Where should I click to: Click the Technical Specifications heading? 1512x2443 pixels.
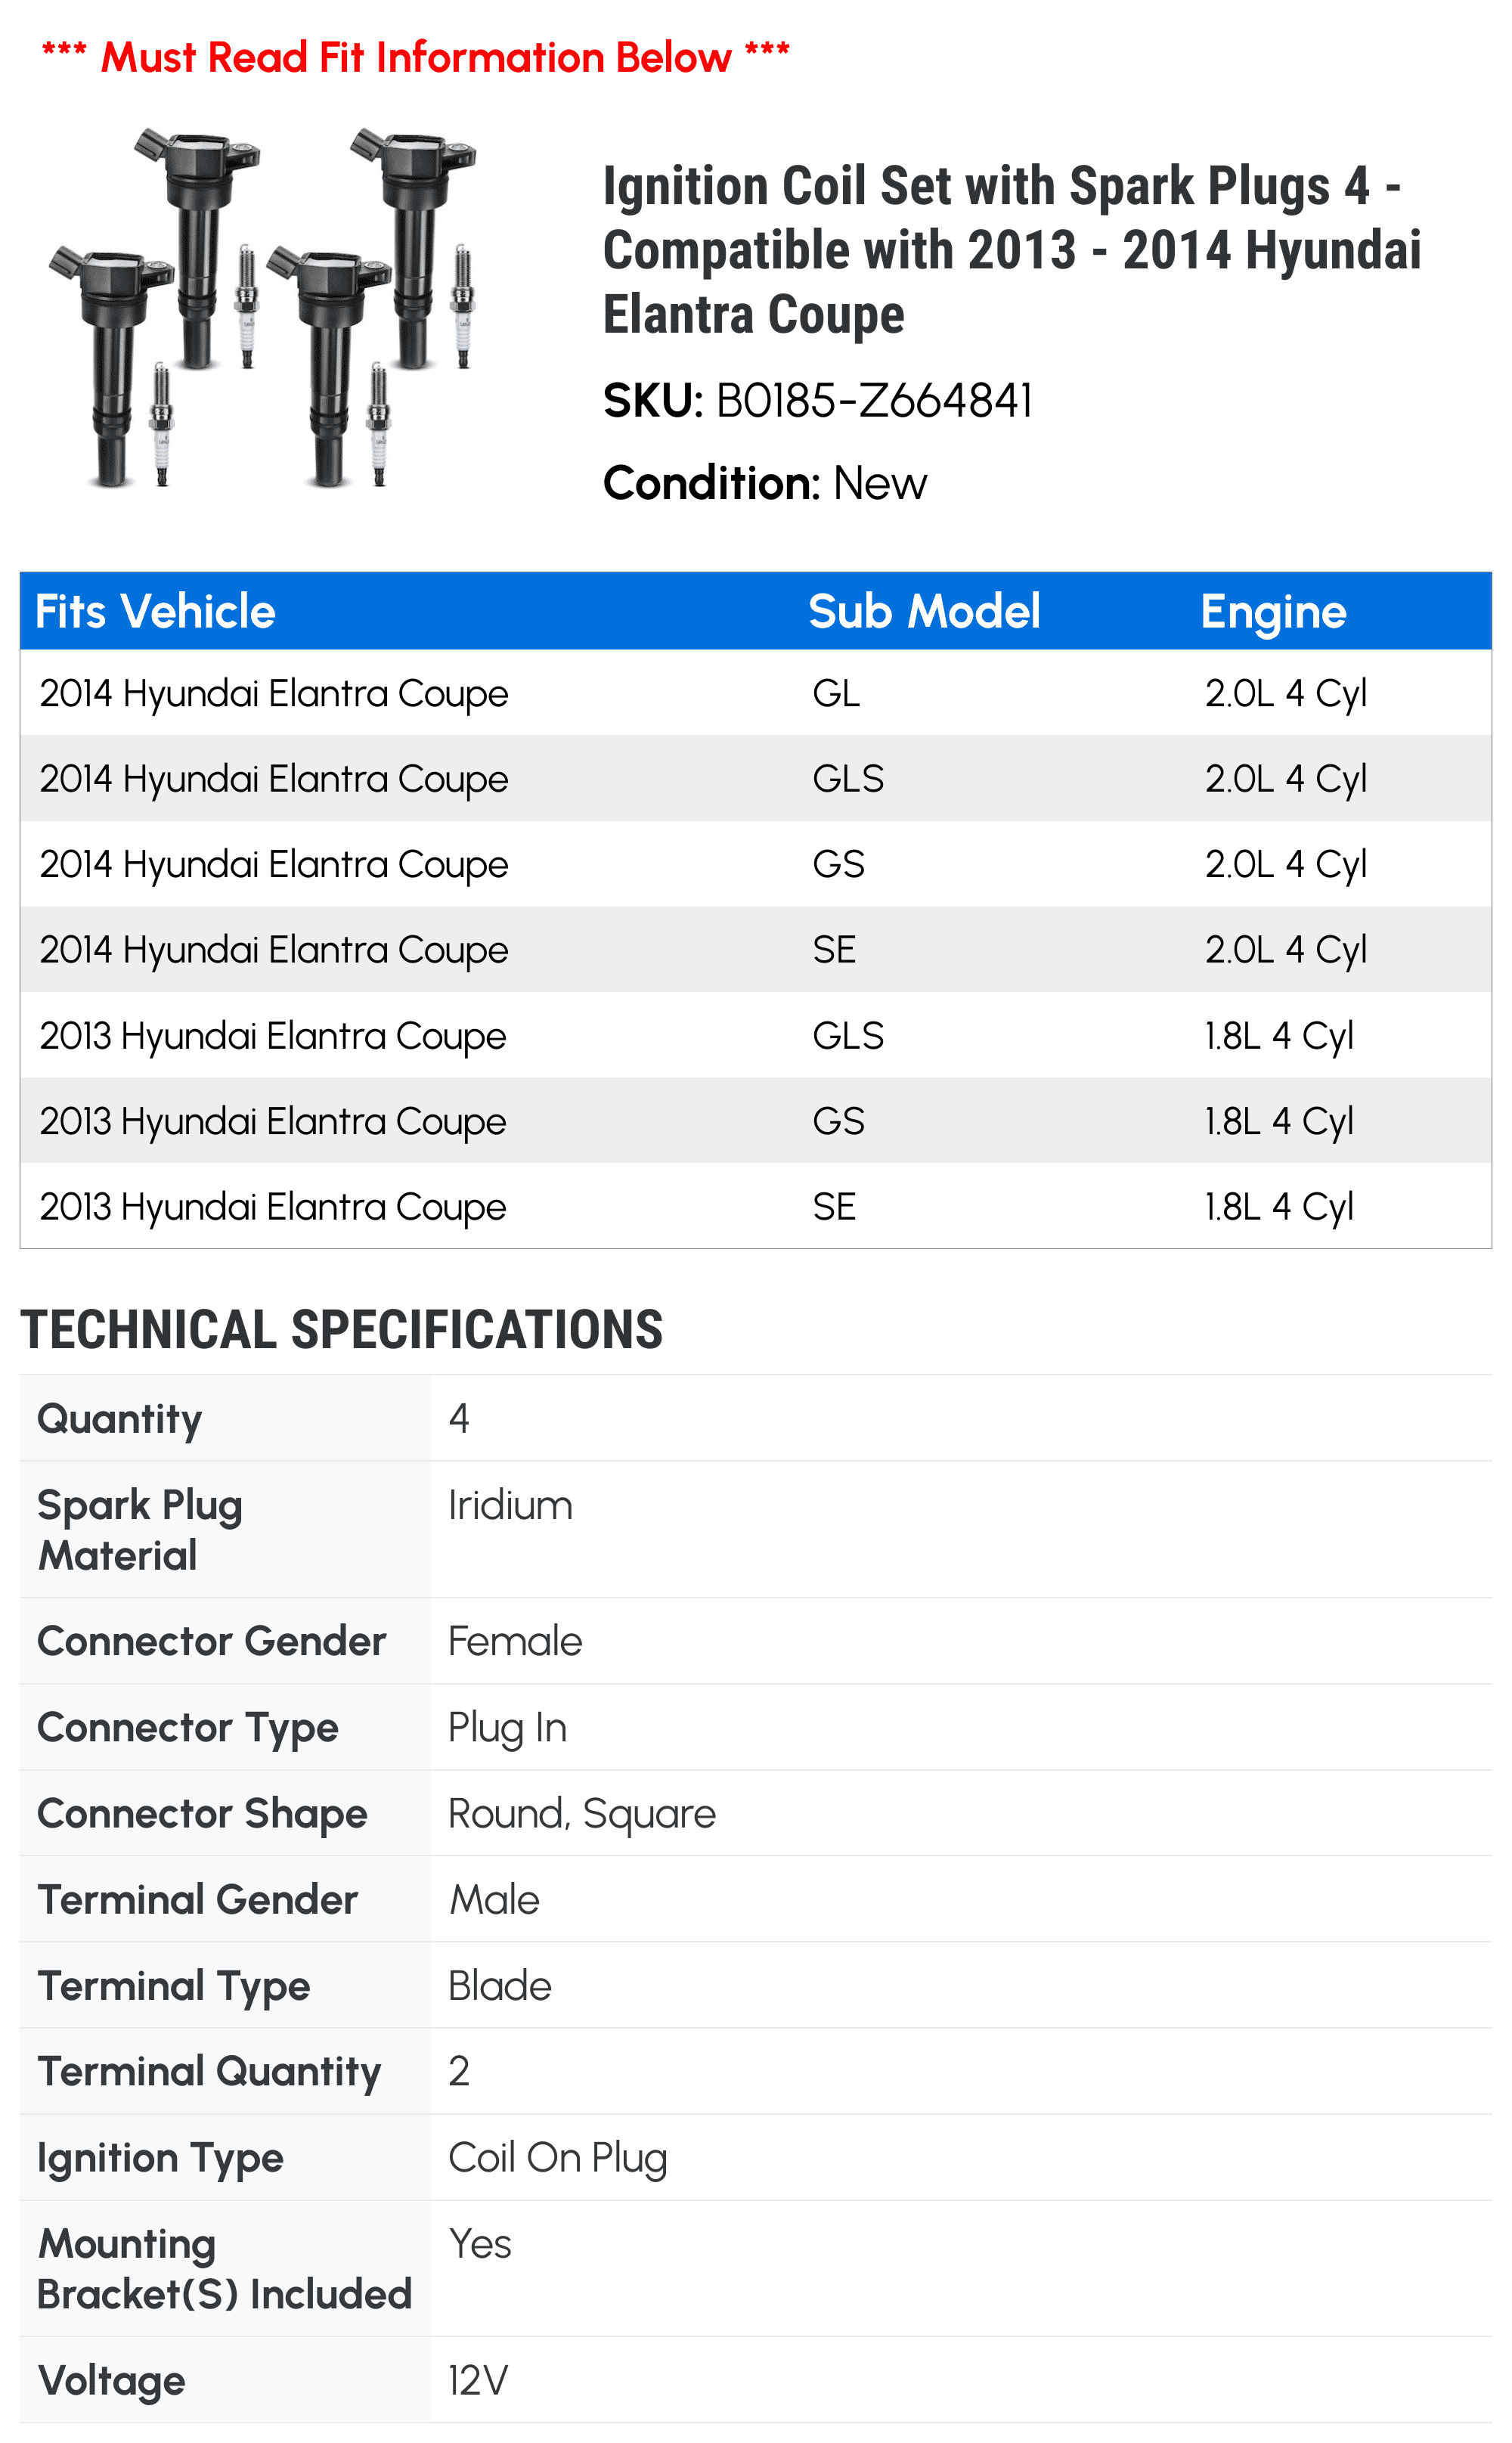341,1330
